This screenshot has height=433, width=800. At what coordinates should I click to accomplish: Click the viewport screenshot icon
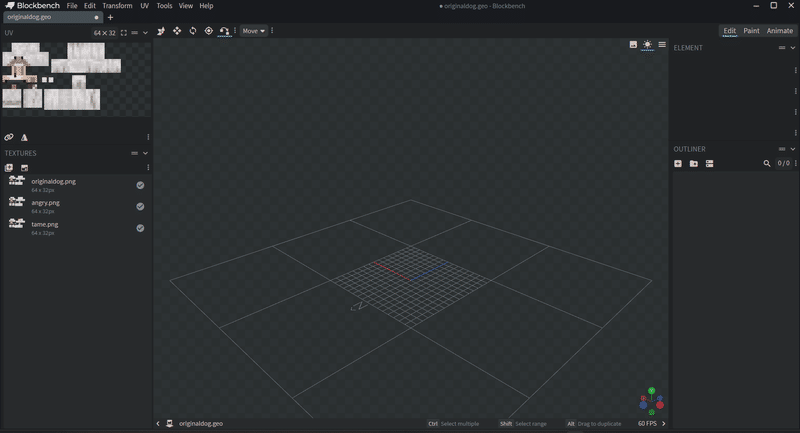coord(633,45)
